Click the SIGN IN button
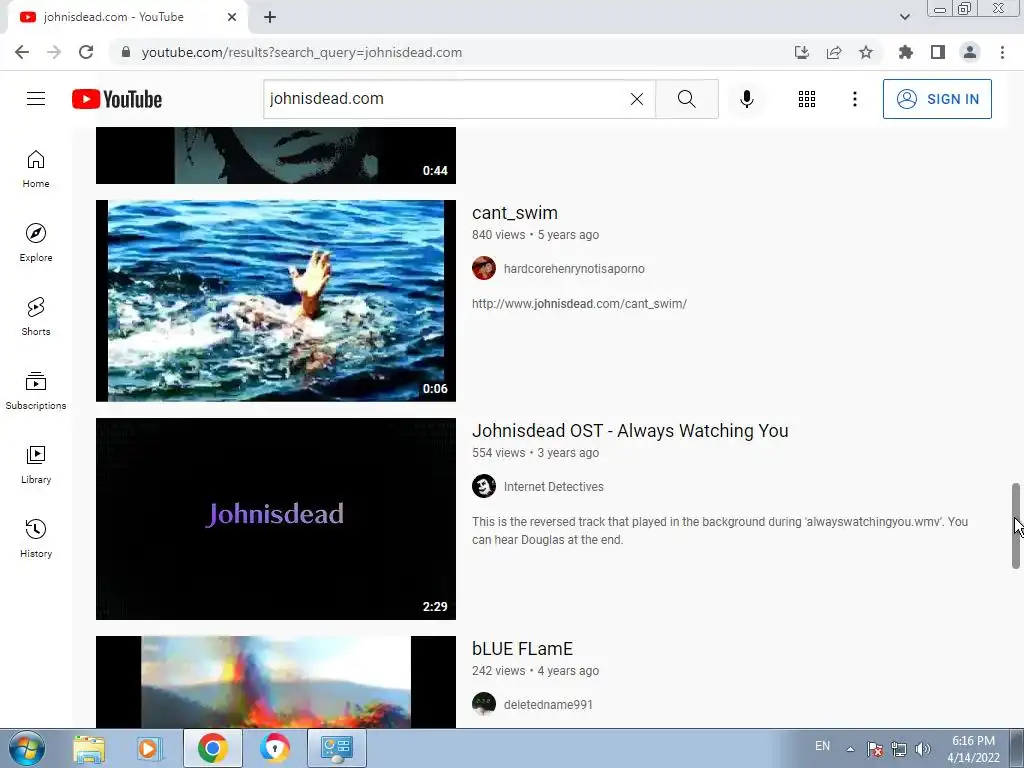This screenshot has height=768, width=1024. click(x=936, y=99)
